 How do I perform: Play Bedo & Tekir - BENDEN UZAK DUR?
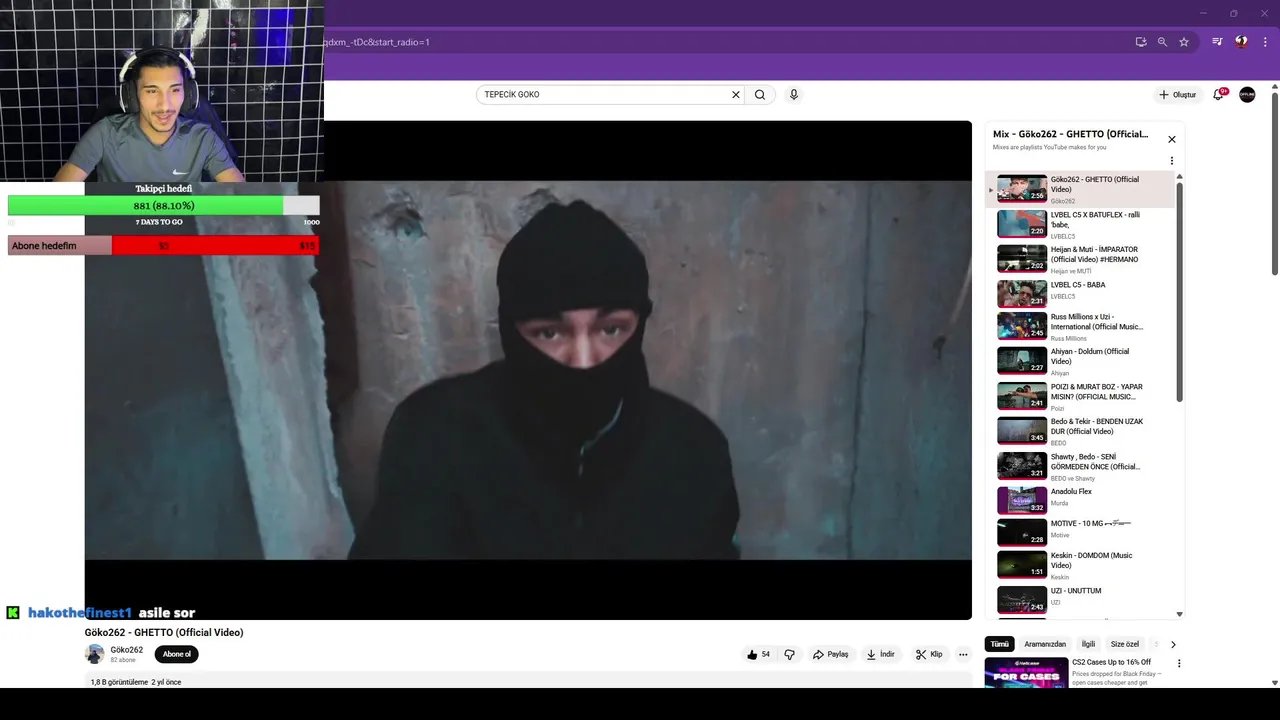click(1080, 431)
